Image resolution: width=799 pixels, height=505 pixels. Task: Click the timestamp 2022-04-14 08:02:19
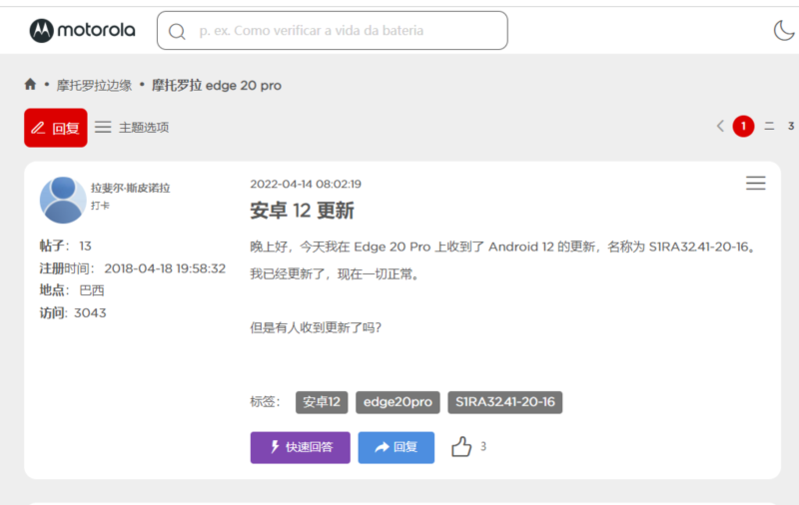point(306,184)
